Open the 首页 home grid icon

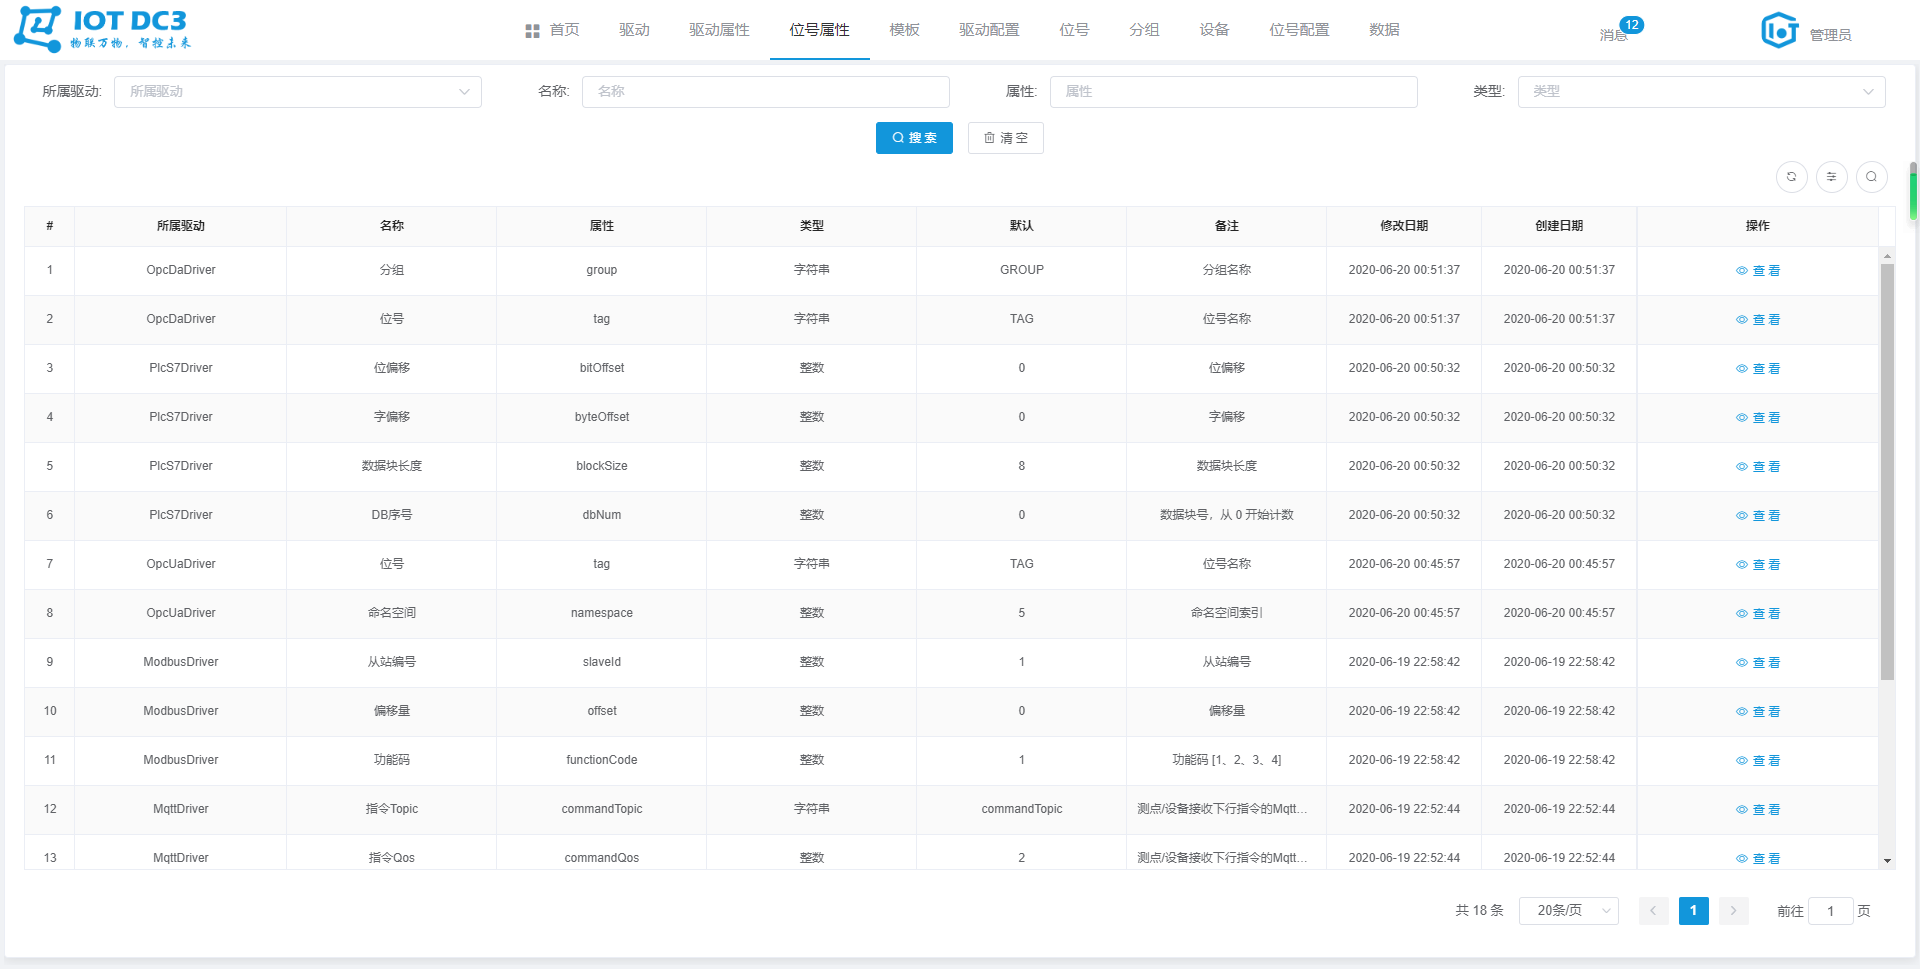[x=532, y=31]
